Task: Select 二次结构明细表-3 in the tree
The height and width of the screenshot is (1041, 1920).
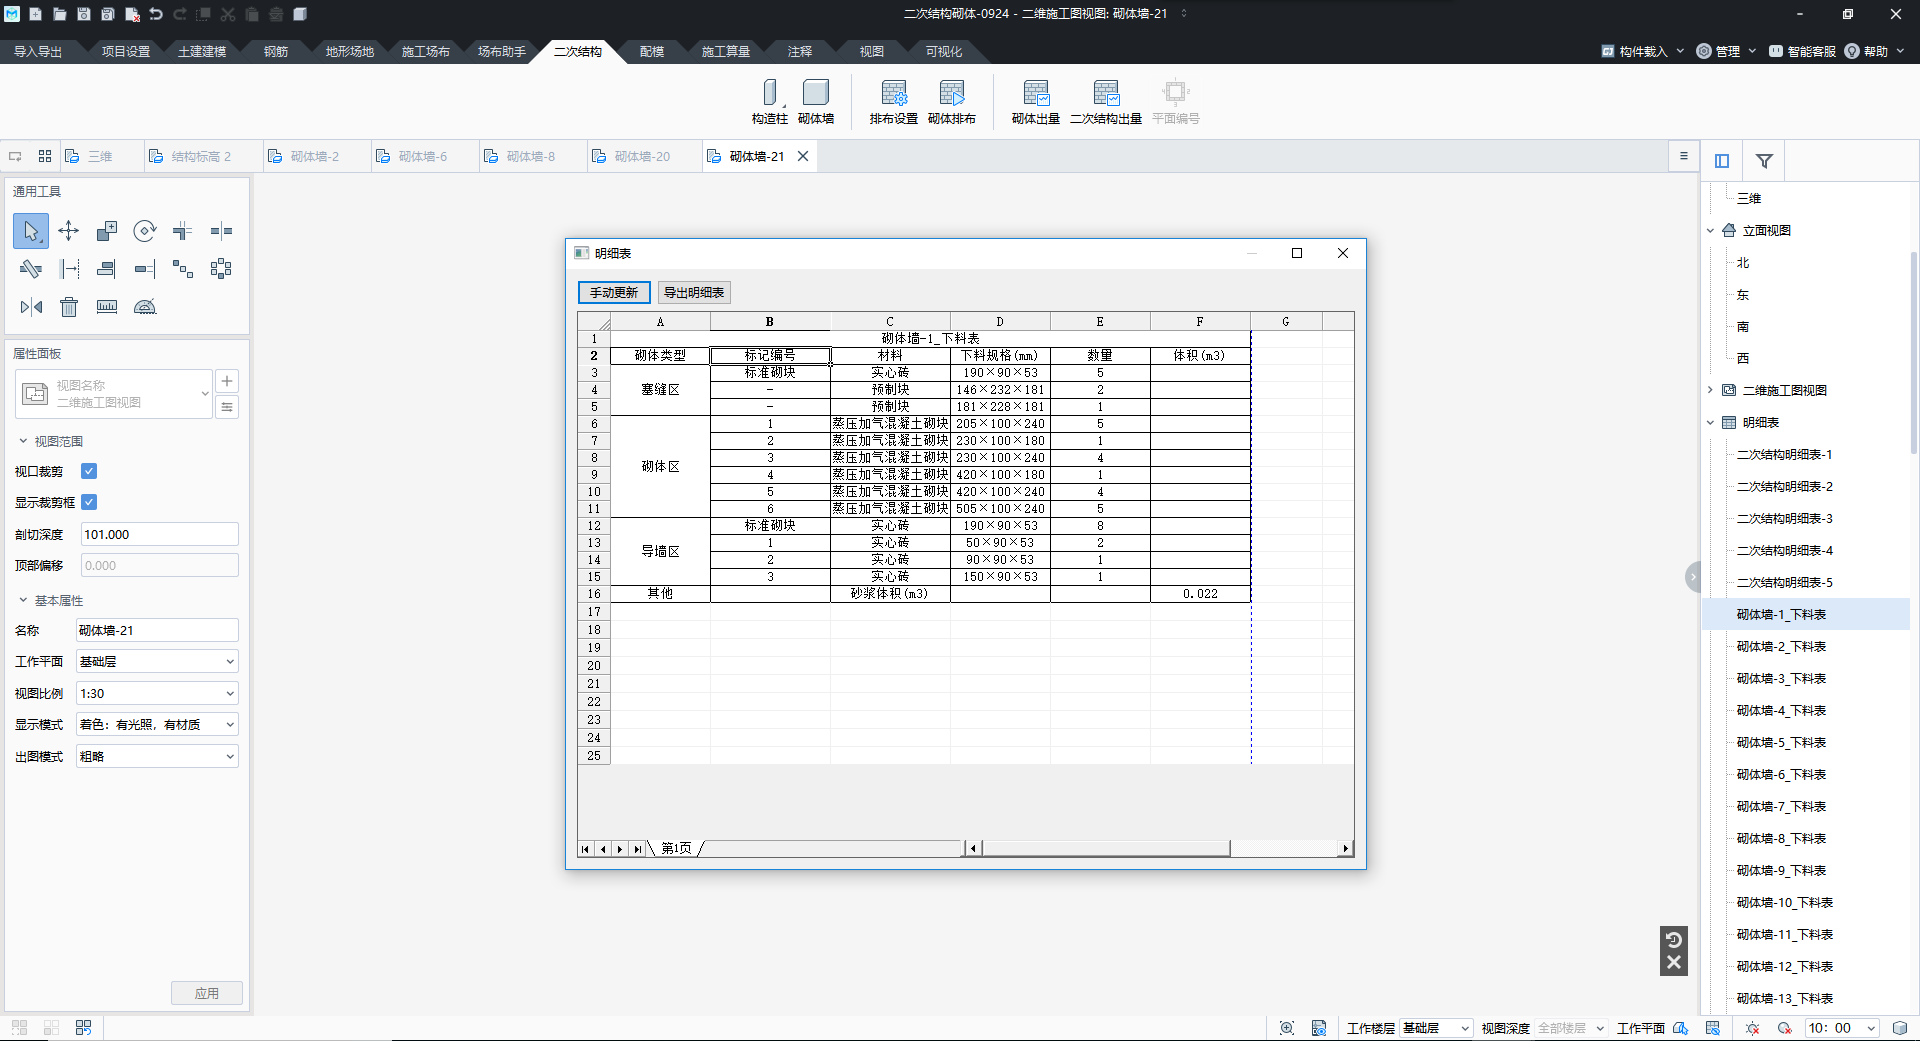Action: (1784, 519)
